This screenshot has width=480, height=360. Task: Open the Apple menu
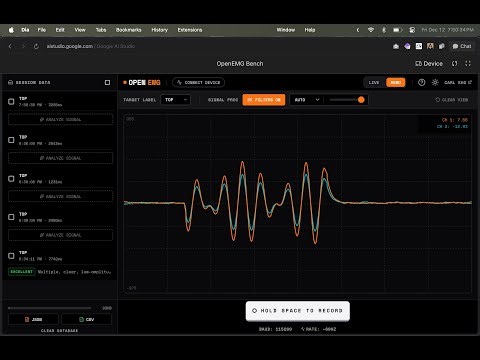pyautogui.click(x=11, y=30)
